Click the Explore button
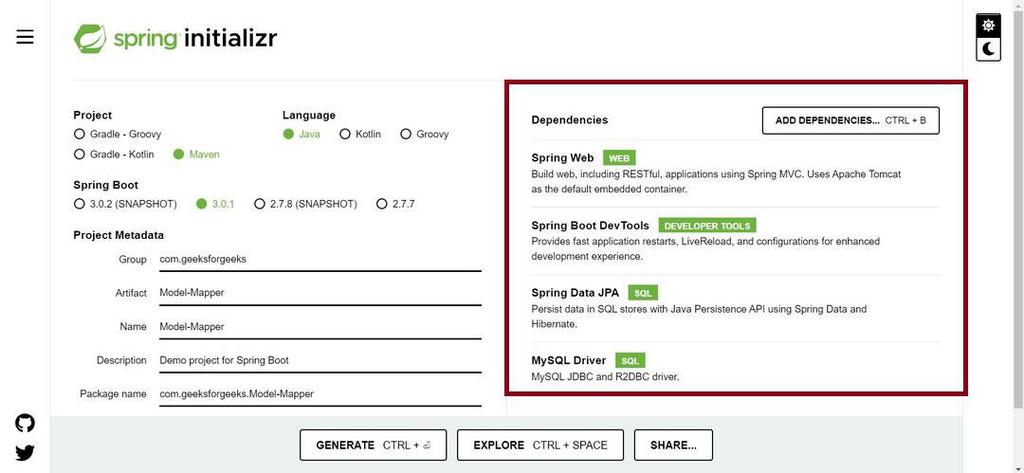Image resolution: width=1024 pixels, height=473 pixels. tap(540, 445)
